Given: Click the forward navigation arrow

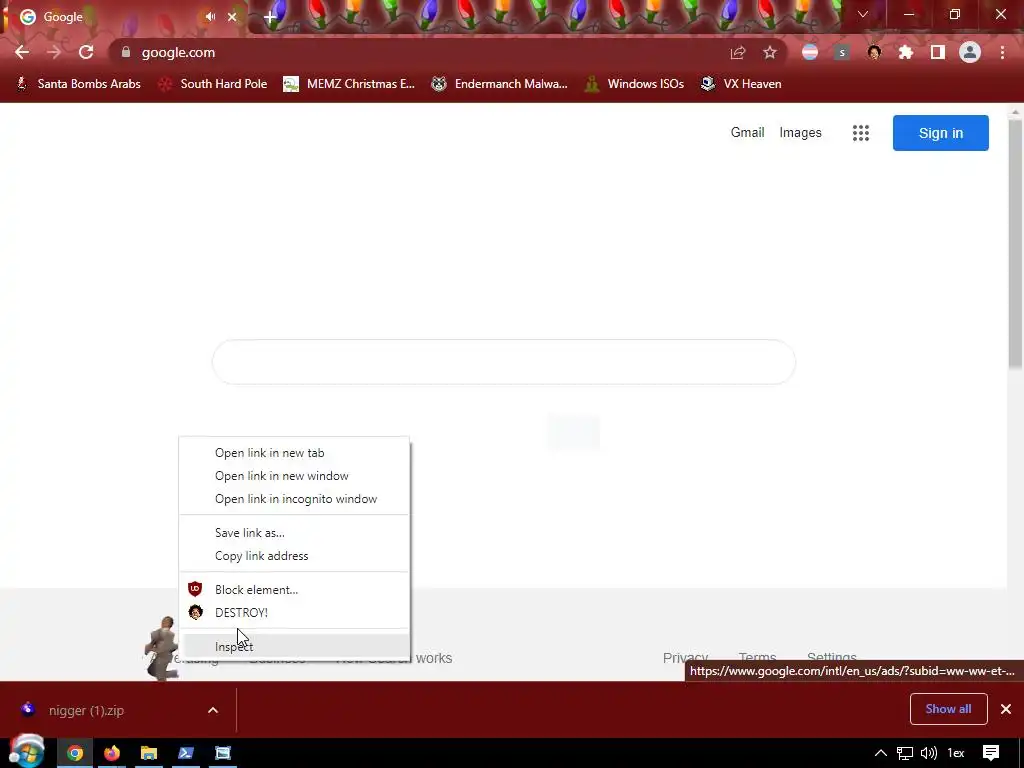Looking at the screenshot, I should 54,52.
